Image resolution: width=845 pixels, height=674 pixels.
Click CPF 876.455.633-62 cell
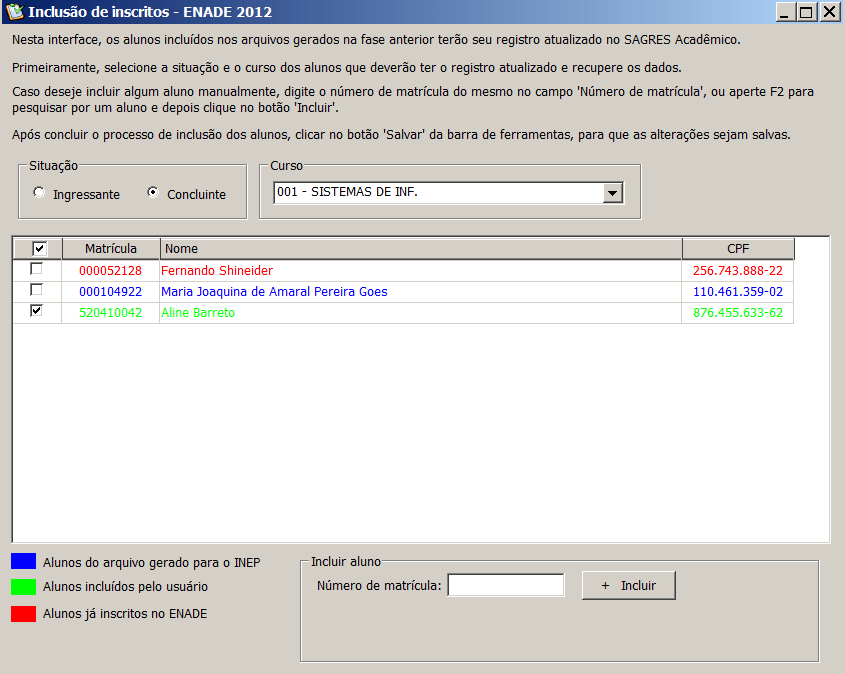point(738,312)
